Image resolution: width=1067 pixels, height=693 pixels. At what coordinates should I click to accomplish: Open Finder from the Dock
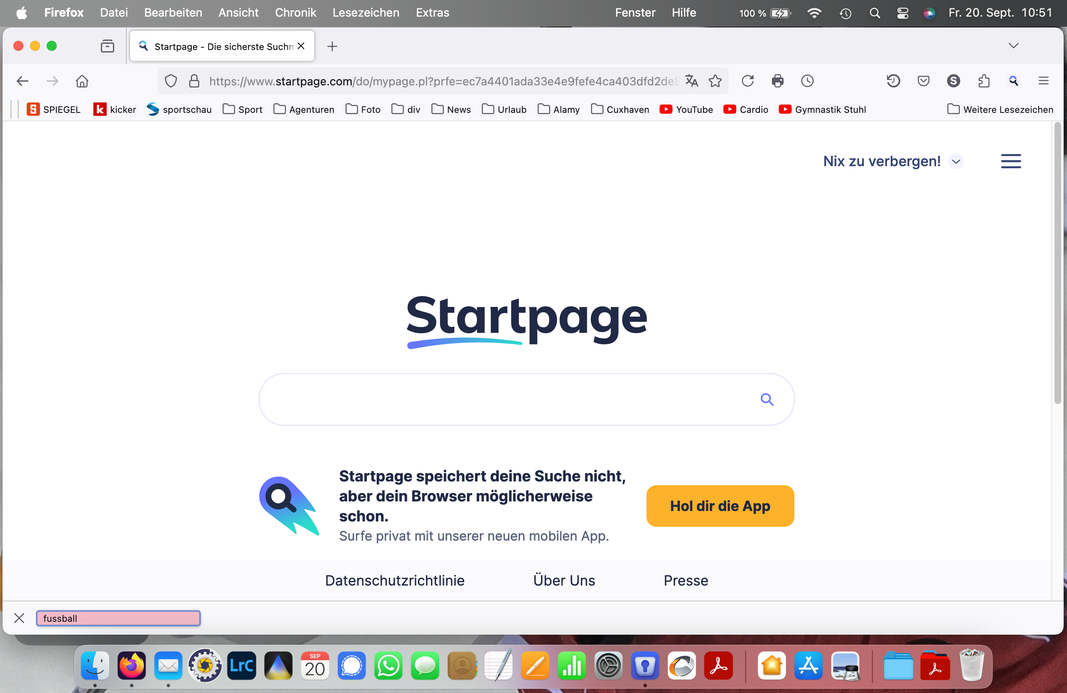tap(95, 666)
